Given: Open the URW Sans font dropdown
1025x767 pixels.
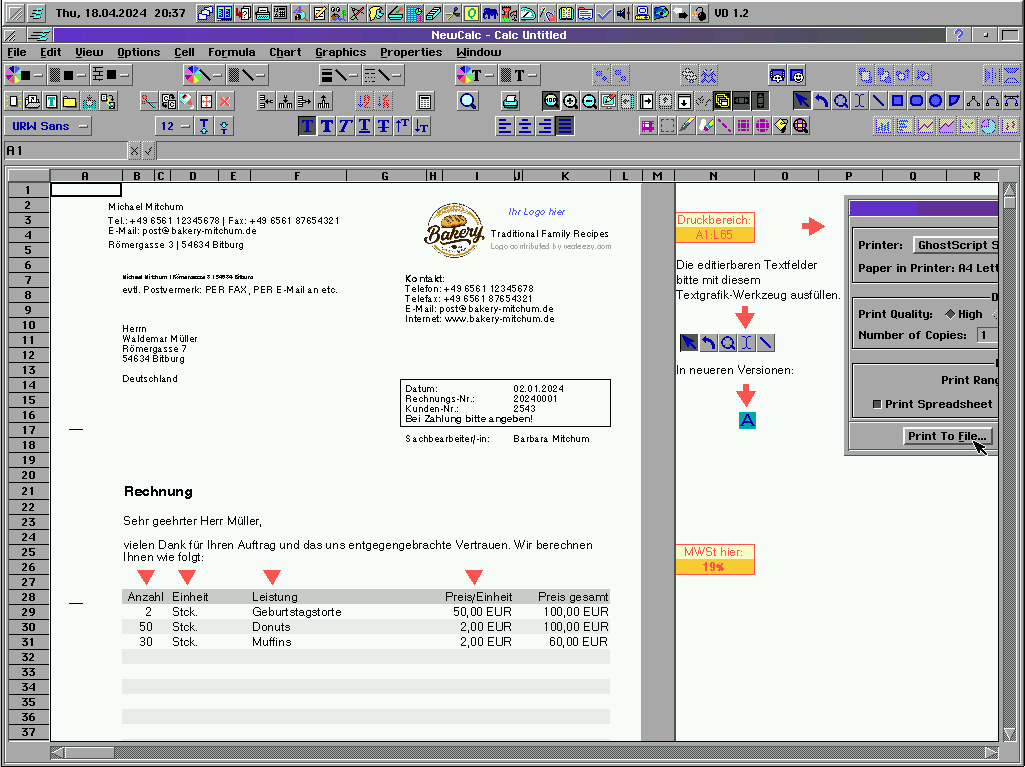Looking at the screenshot, I should pos(47,126).
